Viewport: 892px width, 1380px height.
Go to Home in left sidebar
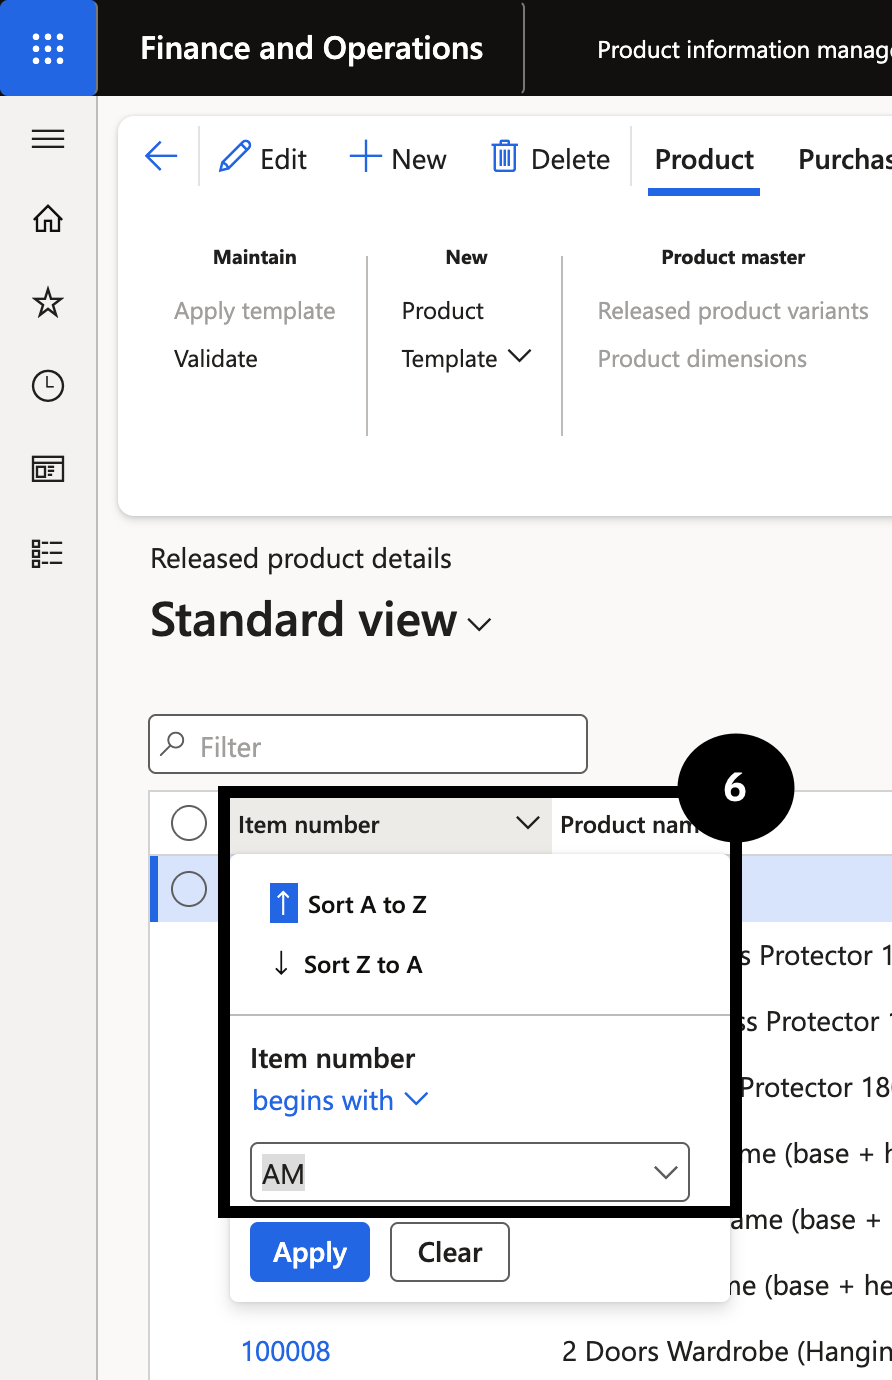48,218
